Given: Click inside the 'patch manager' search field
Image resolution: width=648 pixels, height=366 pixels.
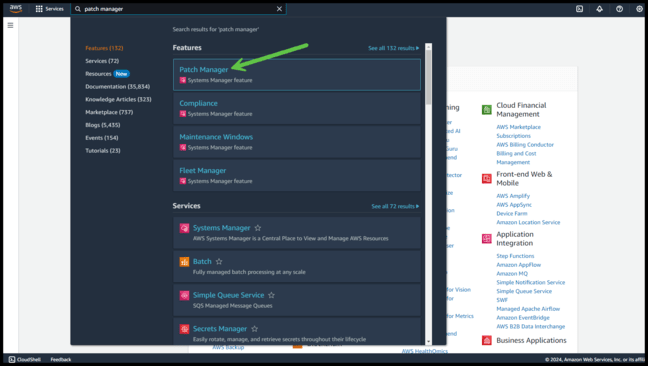Looking at the screenshot, I should [x=178, y=9].
